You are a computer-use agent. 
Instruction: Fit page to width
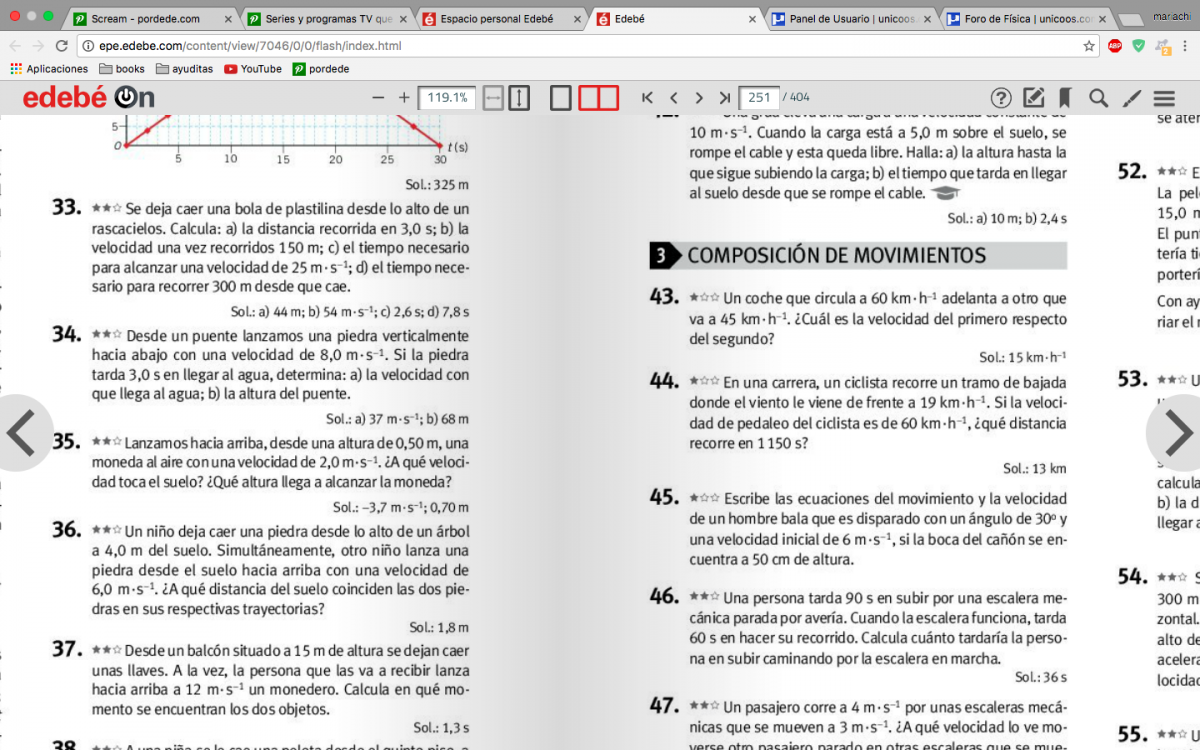(x=493, y=98)
